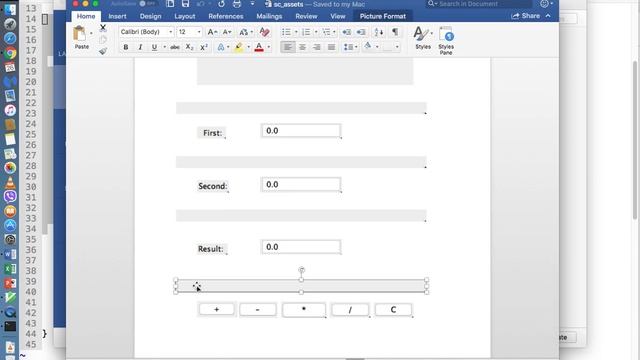Select the First field image showing 0.0
The width and height of the screenshot is (640, 360).
tap(301, 131)
